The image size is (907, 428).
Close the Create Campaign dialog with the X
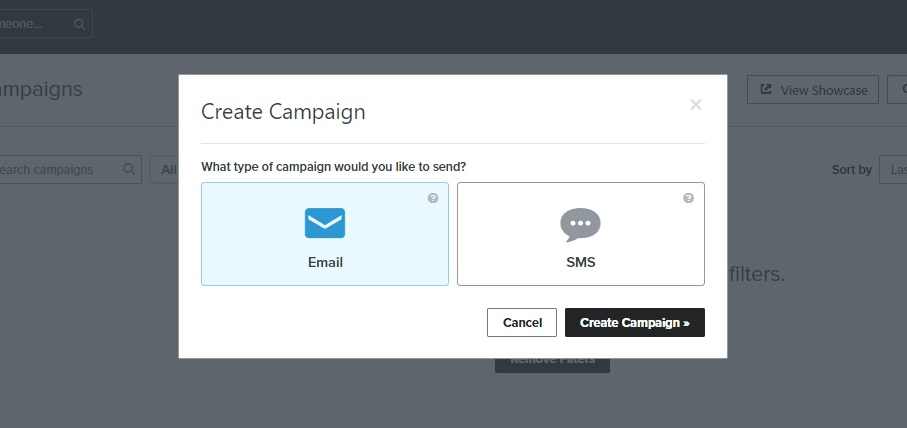click(x=696, y=105)
